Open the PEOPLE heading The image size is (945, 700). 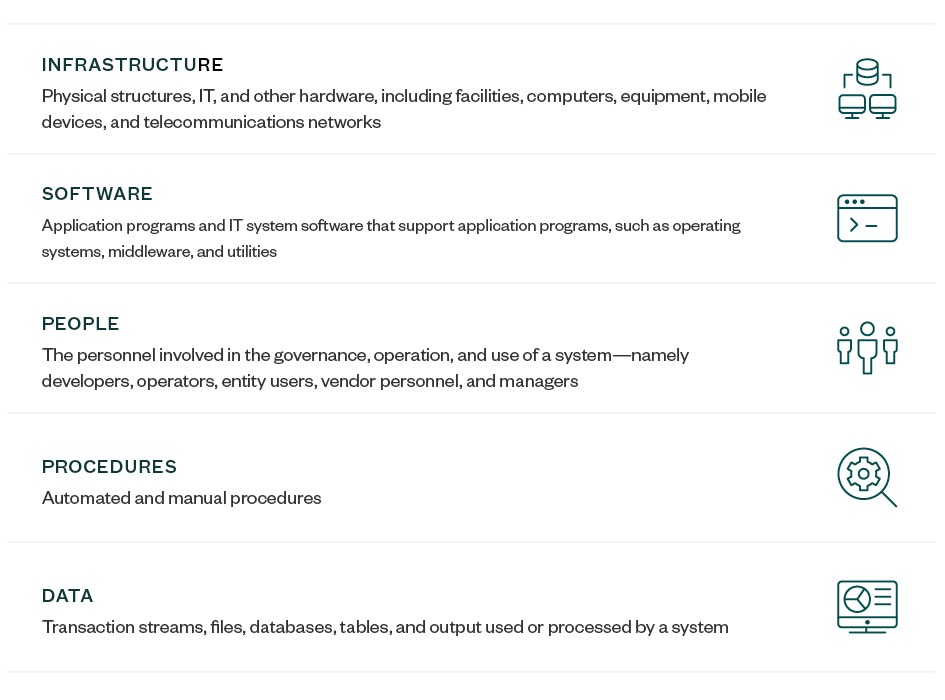80,324
